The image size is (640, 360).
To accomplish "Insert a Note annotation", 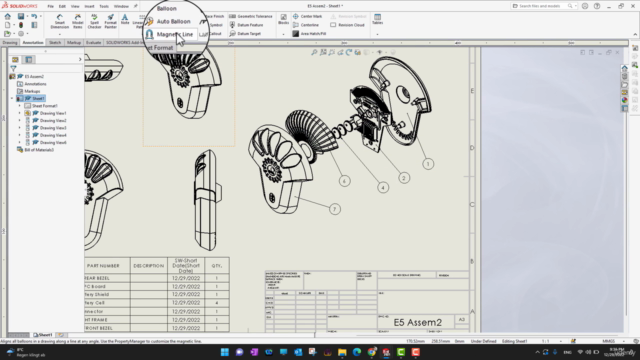I will pos(125,19).
